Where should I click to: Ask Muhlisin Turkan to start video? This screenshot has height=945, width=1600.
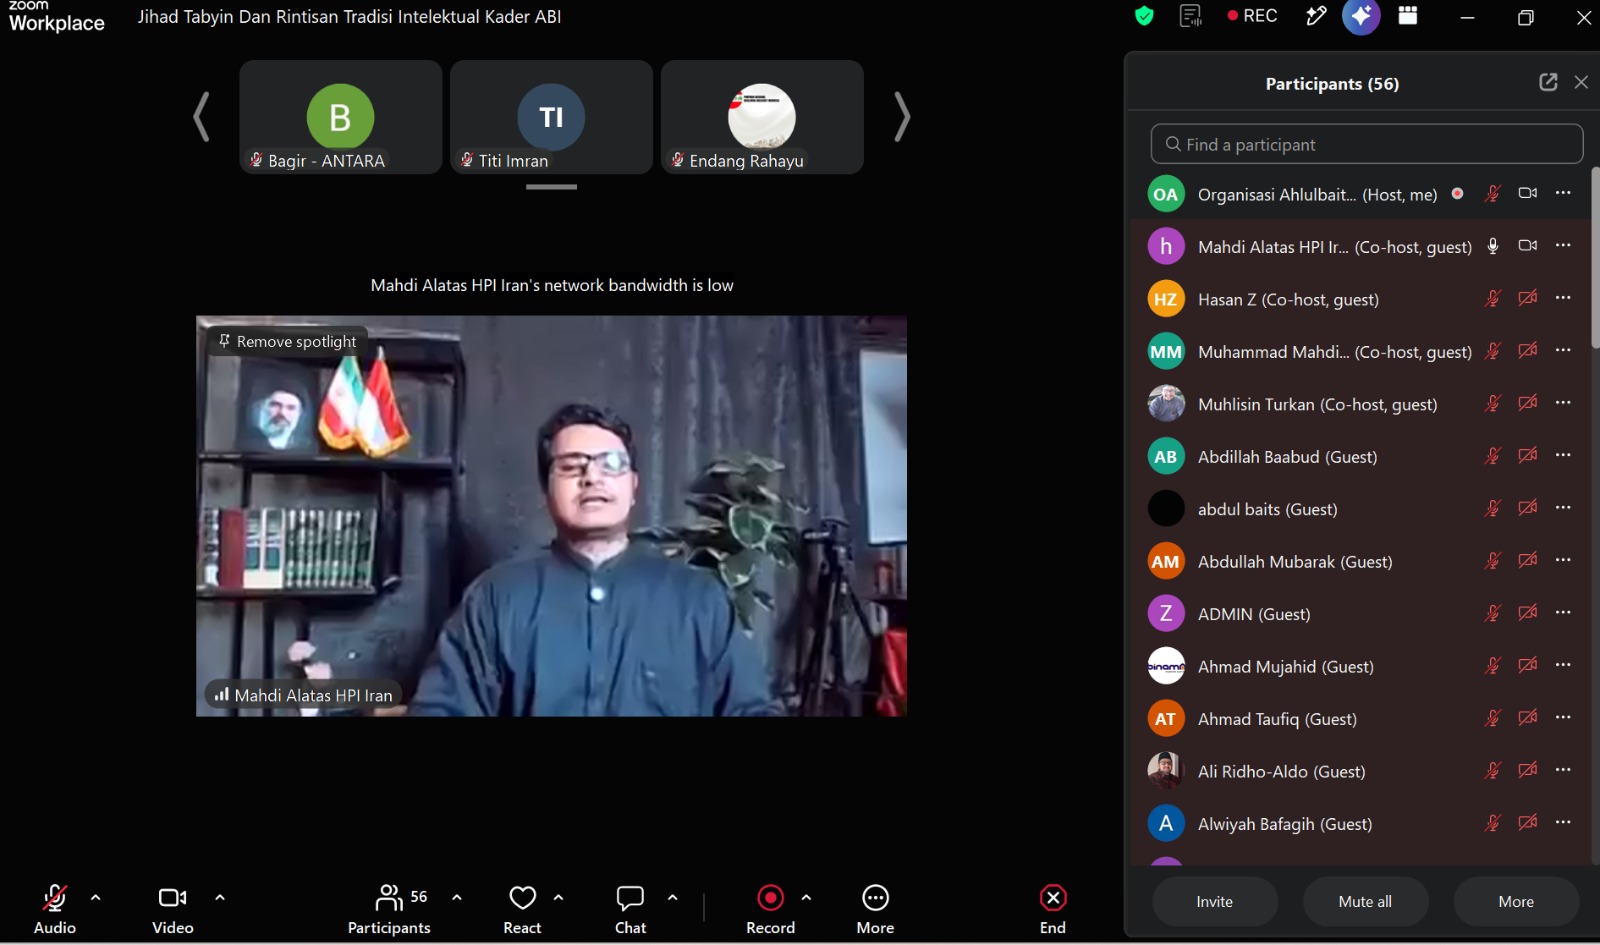[1528, 403]
